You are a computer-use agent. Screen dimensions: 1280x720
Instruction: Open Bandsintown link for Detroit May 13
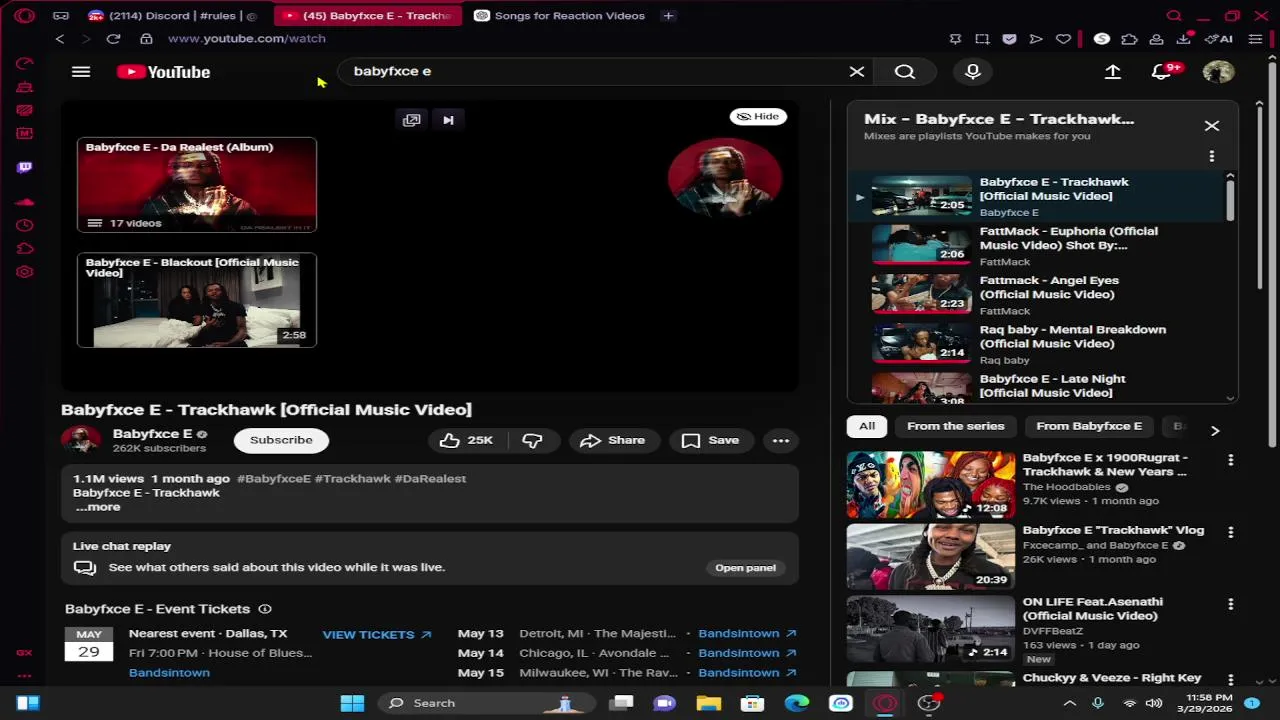coord(747,634)
